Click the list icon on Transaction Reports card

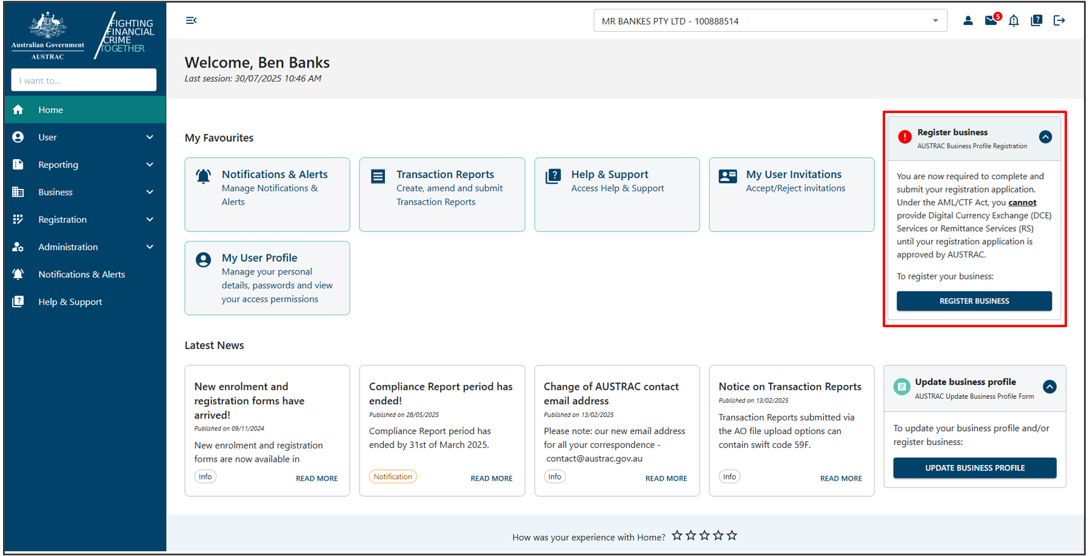coord(378,177)
